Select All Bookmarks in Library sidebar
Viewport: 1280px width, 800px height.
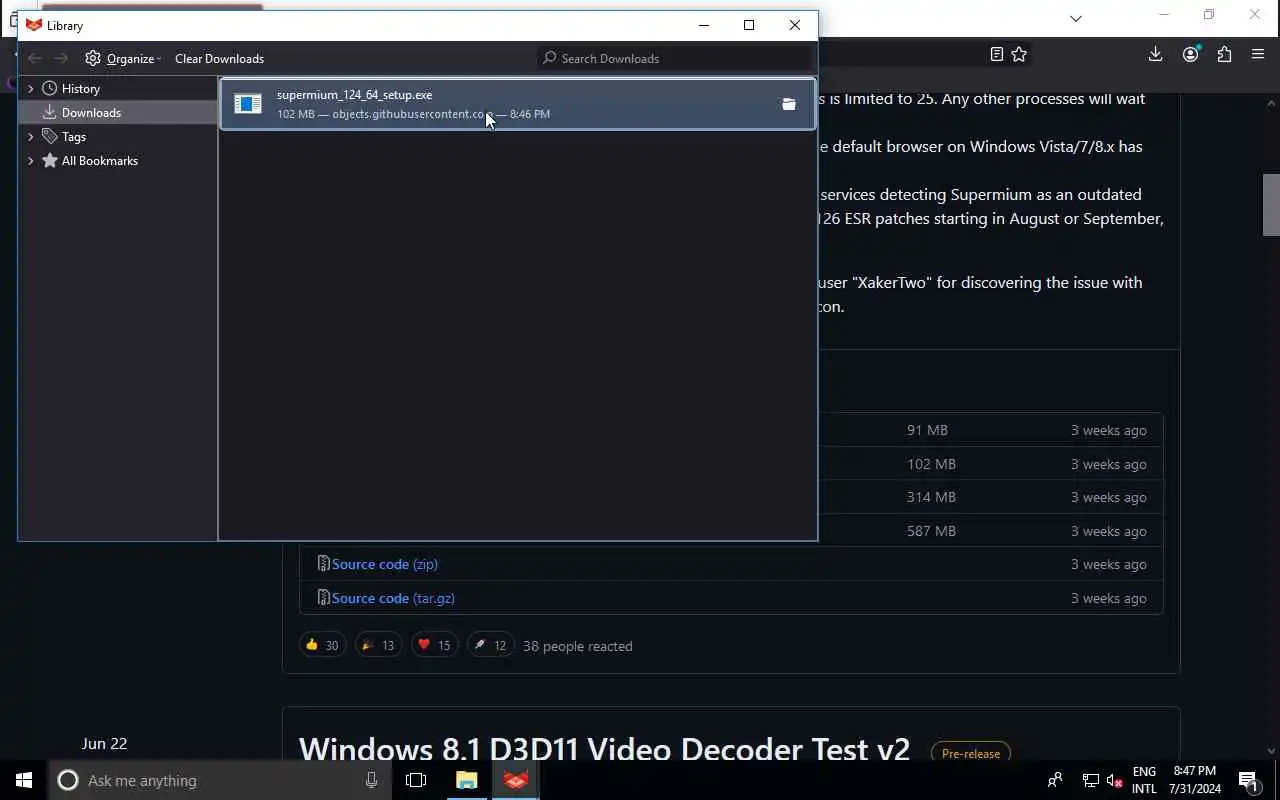(99, 161)
